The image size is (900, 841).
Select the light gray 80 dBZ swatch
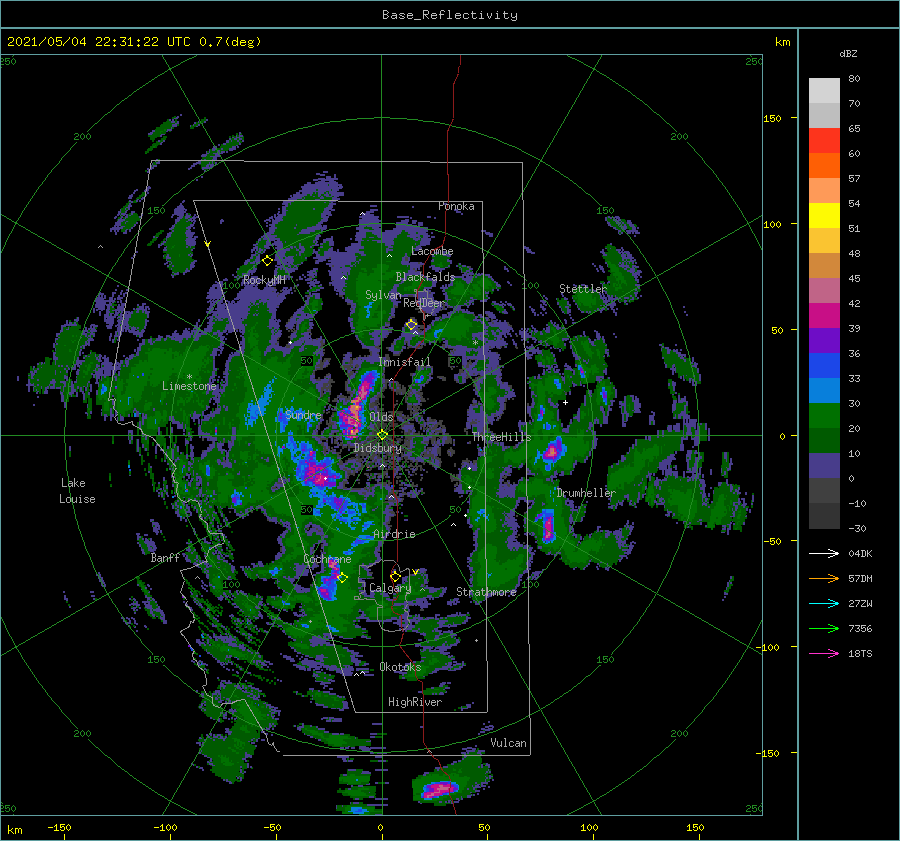[824, 91]
